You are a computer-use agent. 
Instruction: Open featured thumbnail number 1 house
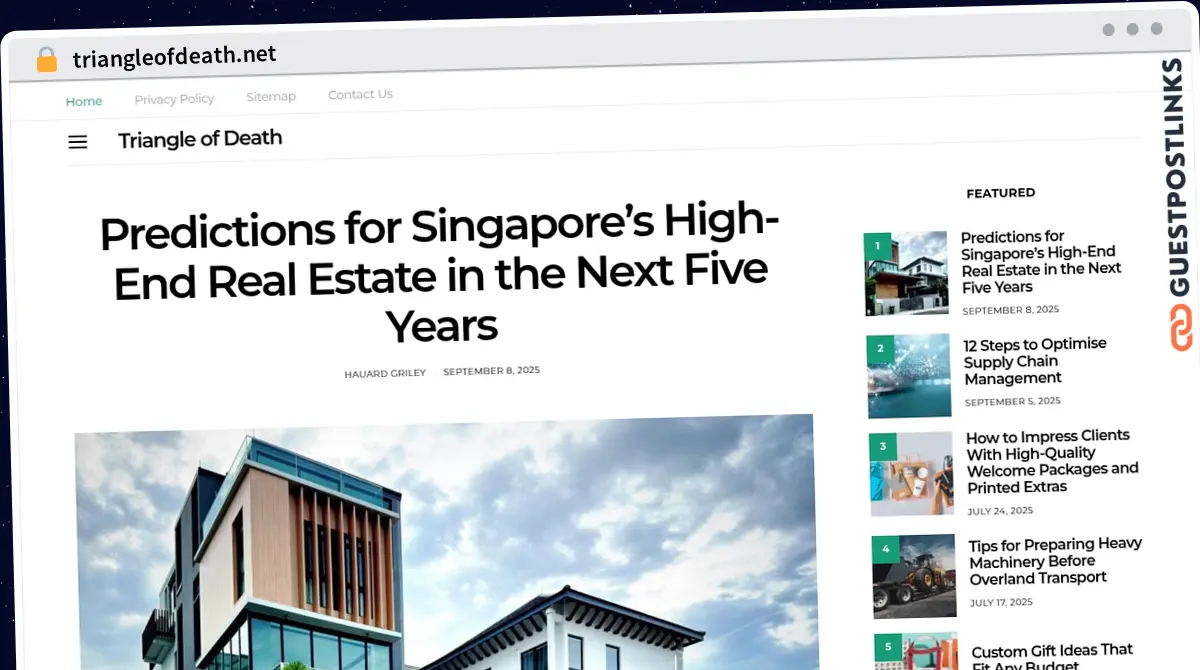click(x=906, y=274)
